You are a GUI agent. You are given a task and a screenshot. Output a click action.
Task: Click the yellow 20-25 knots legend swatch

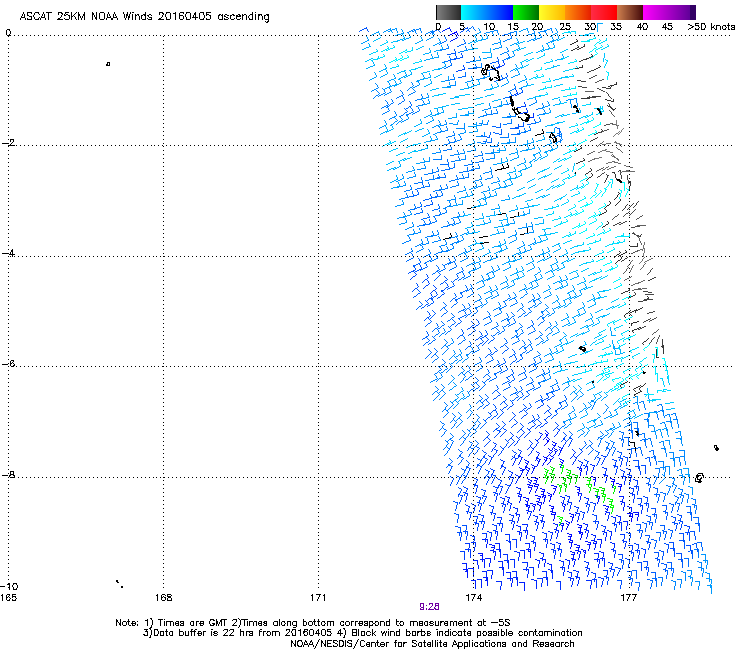[552, 12]
